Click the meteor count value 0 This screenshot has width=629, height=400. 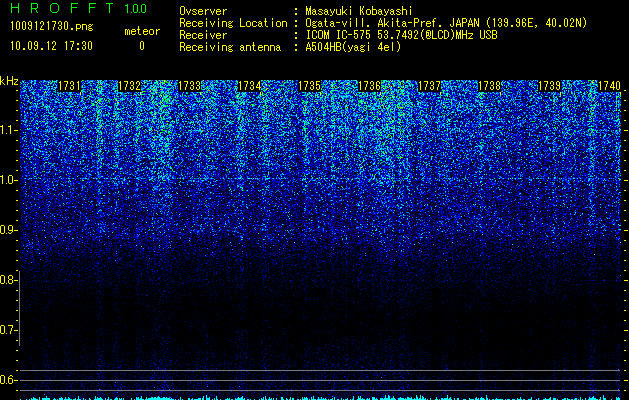pos(142,46)
